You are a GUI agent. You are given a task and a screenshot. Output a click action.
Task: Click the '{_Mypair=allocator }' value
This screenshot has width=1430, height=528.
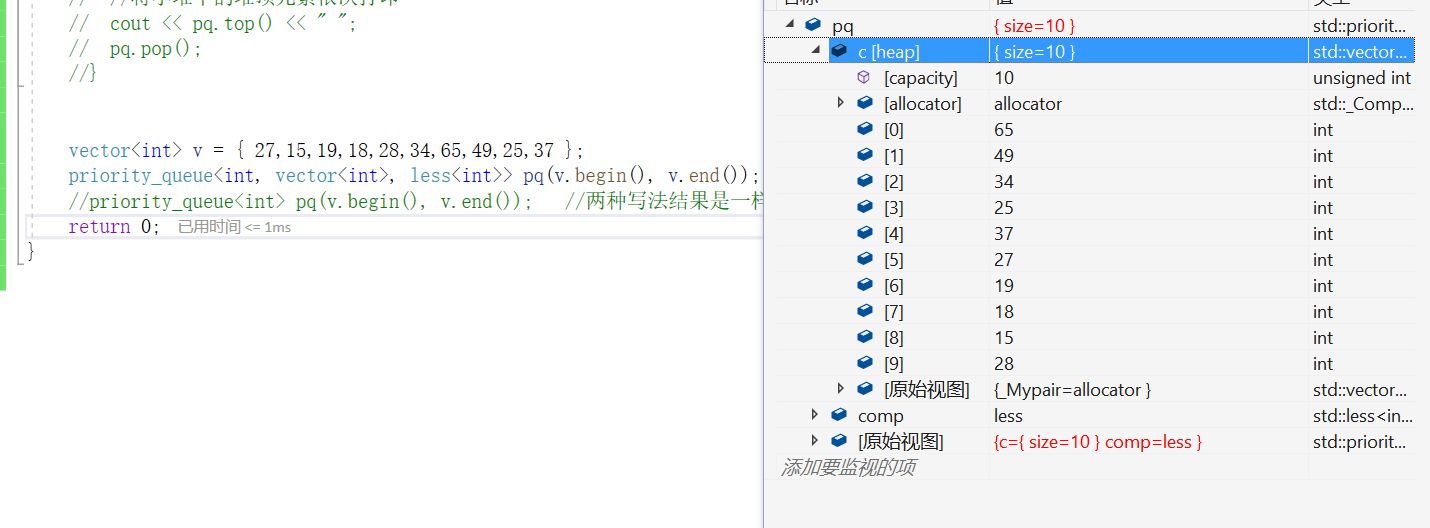tap(1072, 390)
